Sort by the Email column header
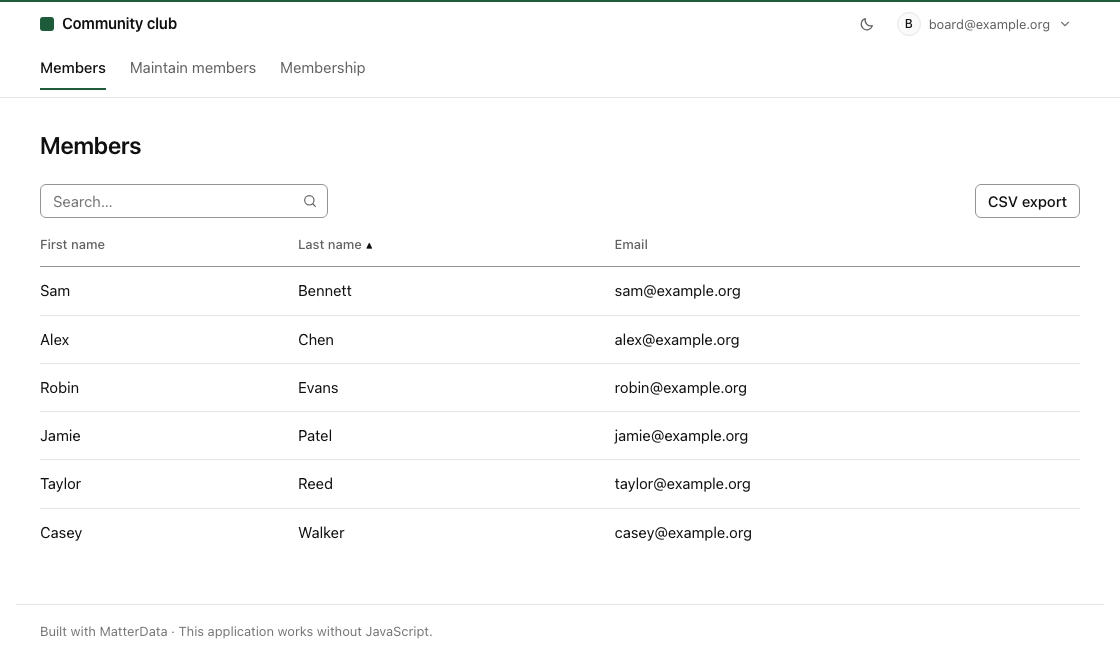Image resolution: width=1120 pixels, height=650 pixels. (x=631, y=245)
